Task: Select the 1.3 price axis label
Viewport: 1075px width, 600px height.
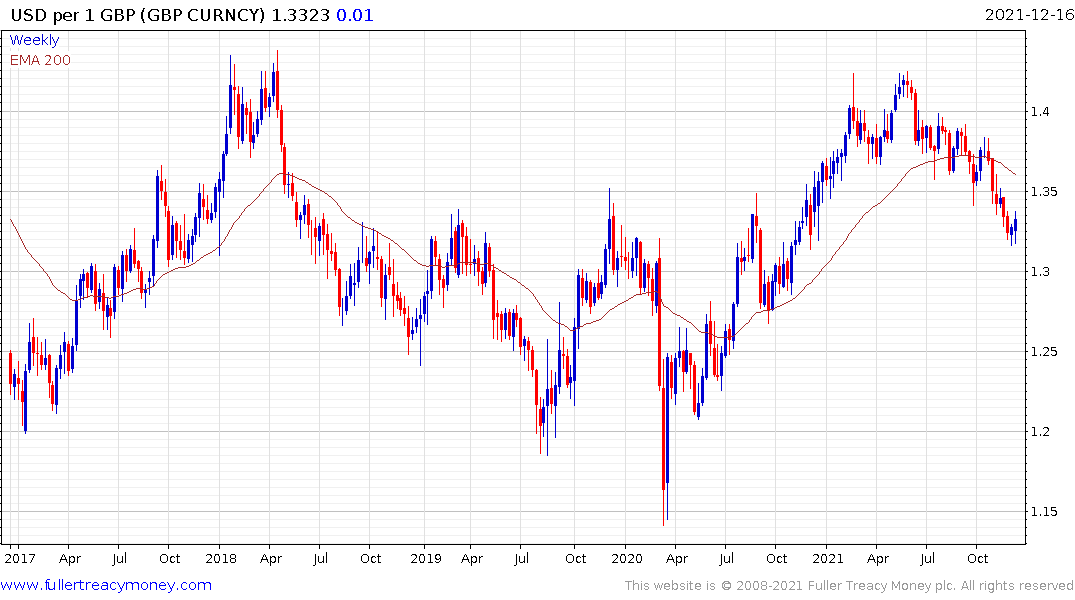Action: (x=1040, y=272)
